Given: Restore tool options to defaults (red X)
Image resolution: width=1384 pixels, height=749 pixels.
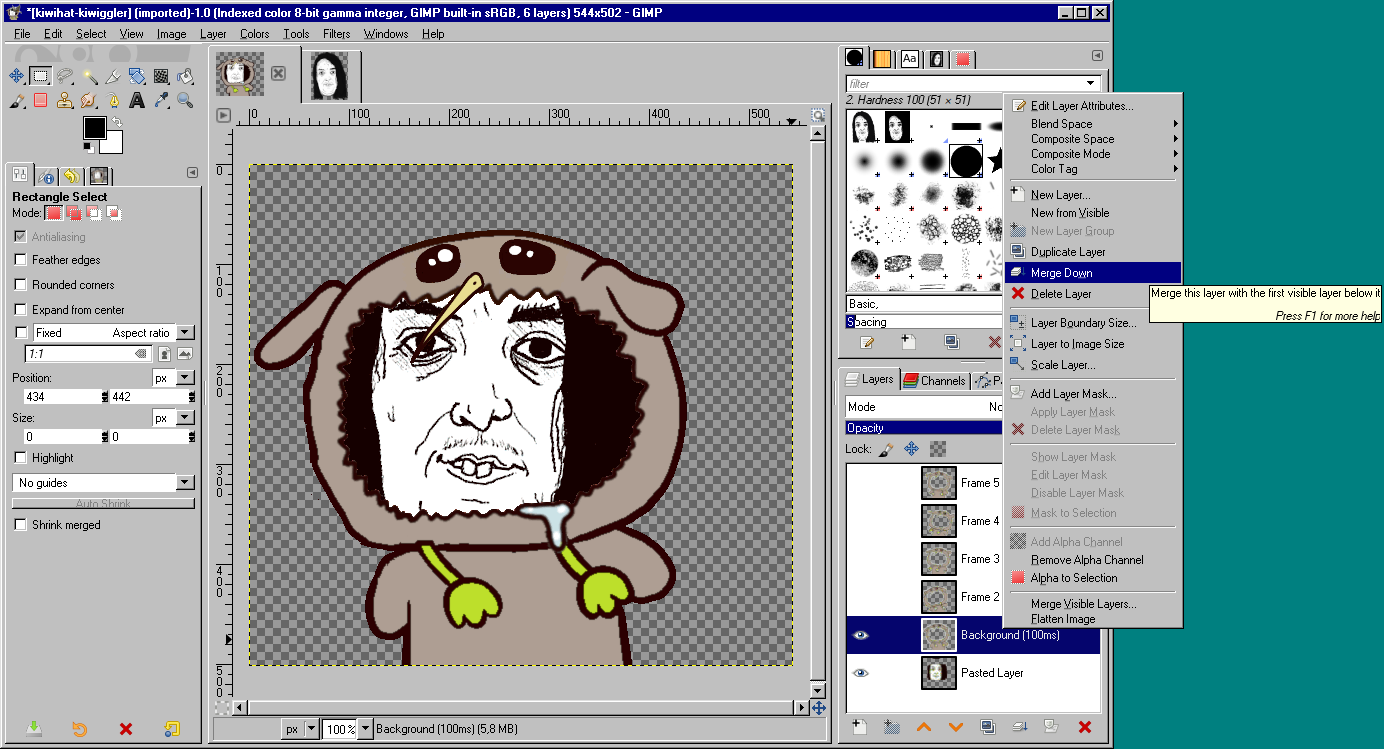Looking at the screenshot, I should tap(126, 729).
